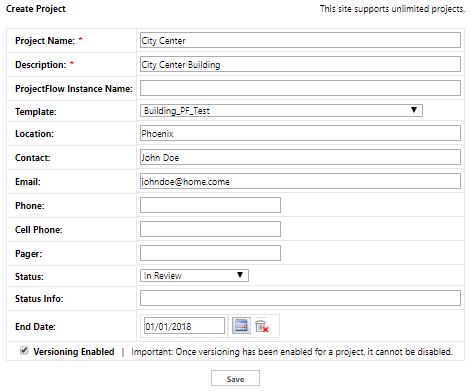The height and width of the screenshot is (391, 471).
Task: Click the End Date field showing 01/01/2018
Action: point(184,326)
